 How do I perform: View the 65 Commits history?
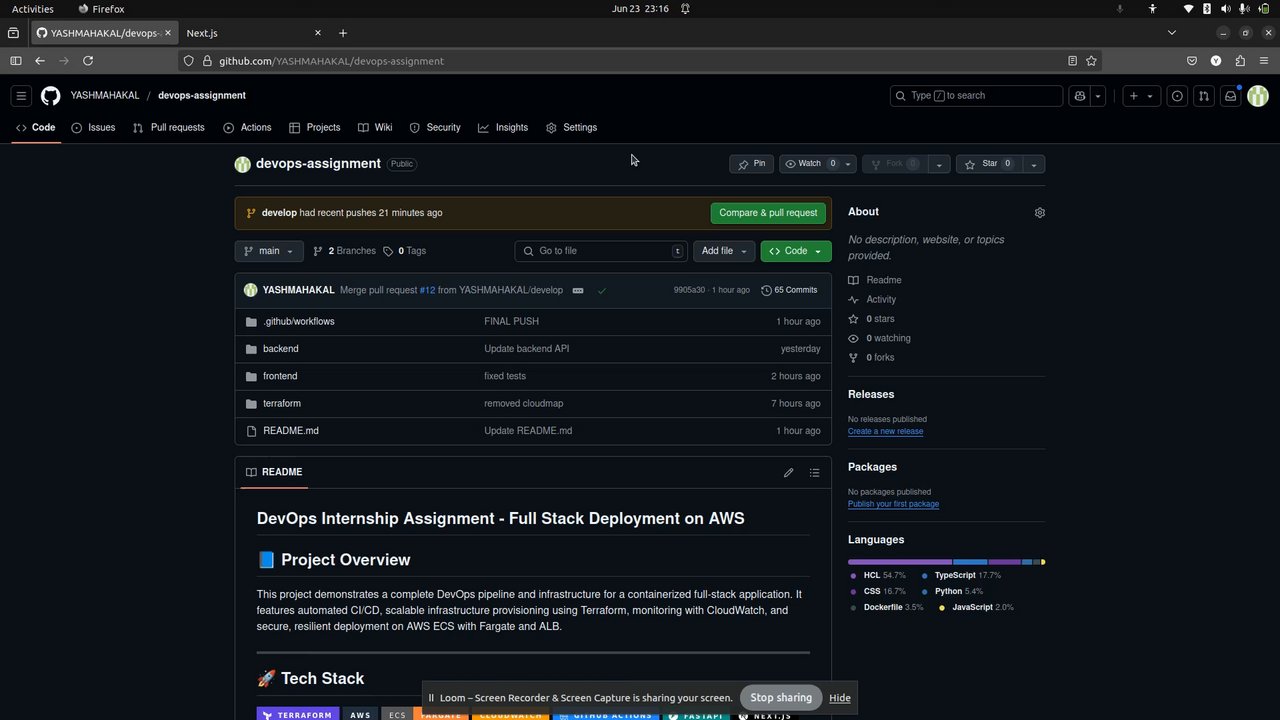(x=789, y=290)
